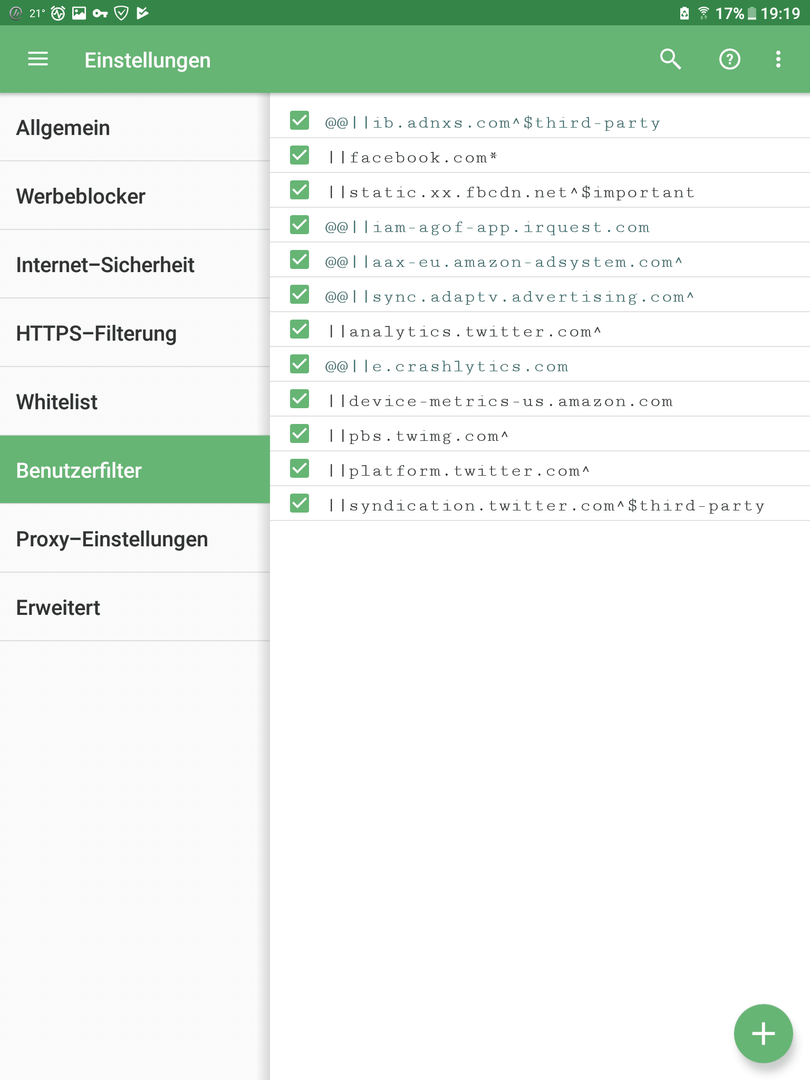810x1080 pixels.
Task: Uncheck the ||analytics.twitter.com^ filter
Action: (300, 330)
